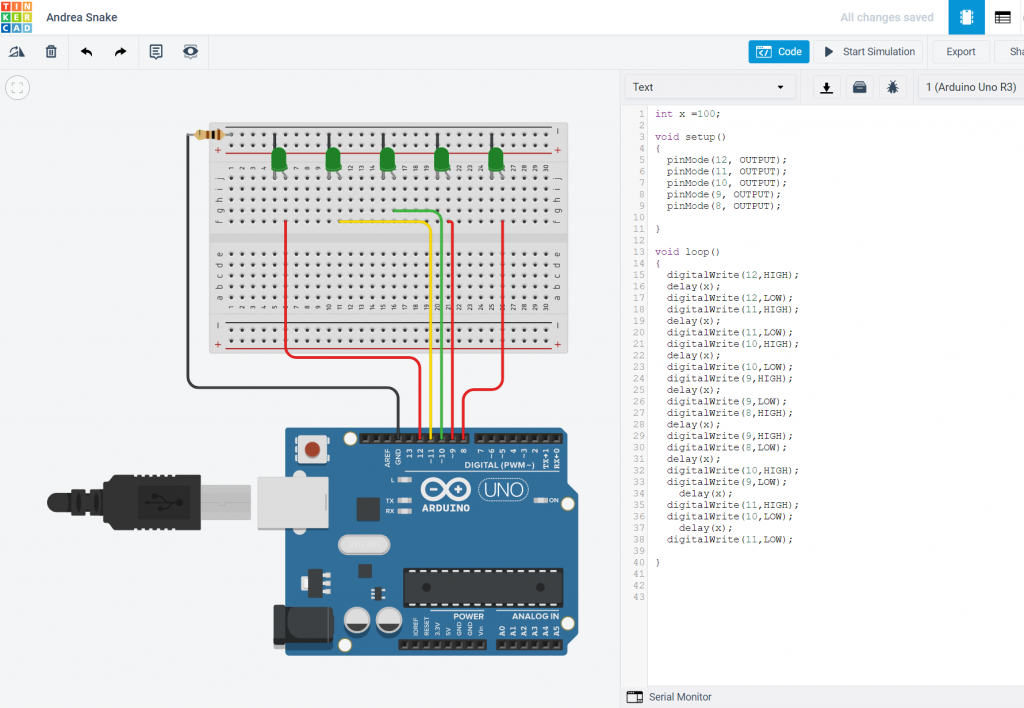The image size is (1024, 708).
Task: Click the All changes saved status
Action: pyautogui.click(x=887, y=18)
